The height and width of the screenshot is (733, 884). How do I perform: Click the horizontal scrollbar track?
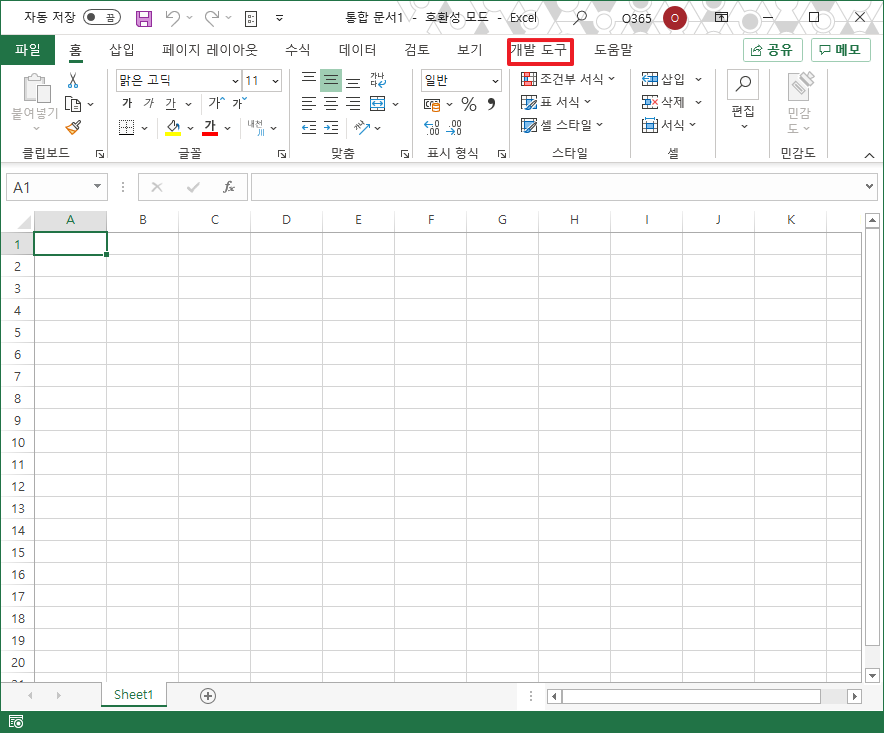tap(833, 696)
